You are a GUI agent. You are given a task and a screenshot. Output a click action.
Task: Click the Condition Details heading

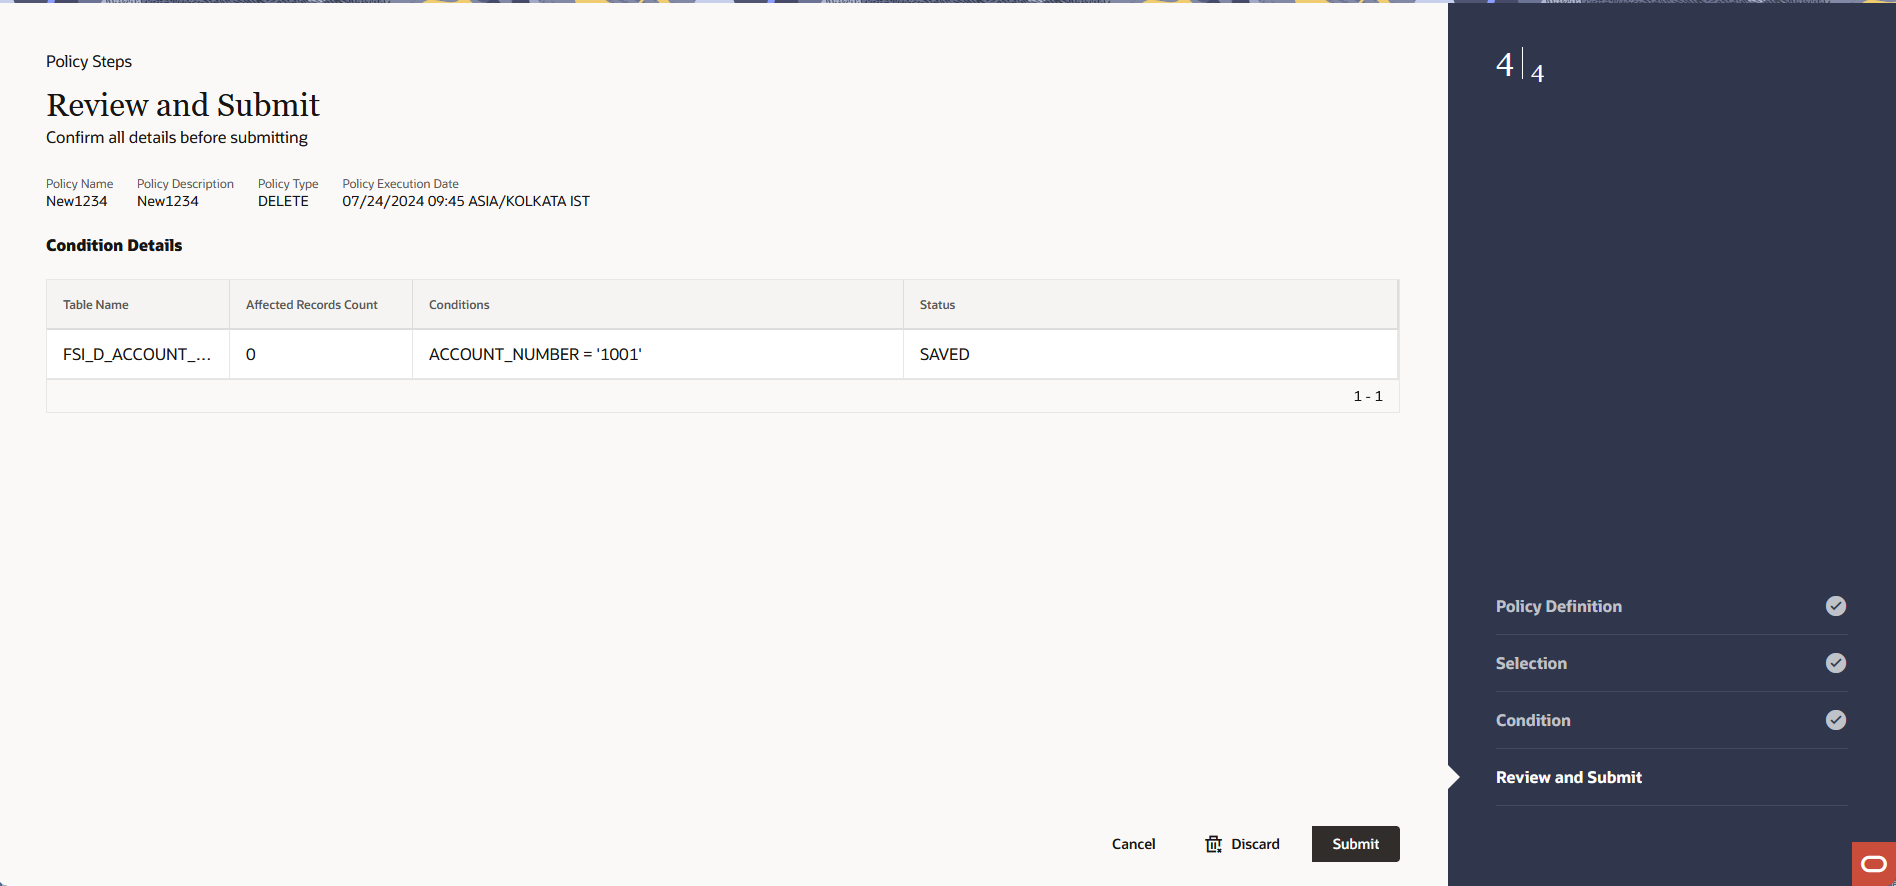tap(114, 245)
